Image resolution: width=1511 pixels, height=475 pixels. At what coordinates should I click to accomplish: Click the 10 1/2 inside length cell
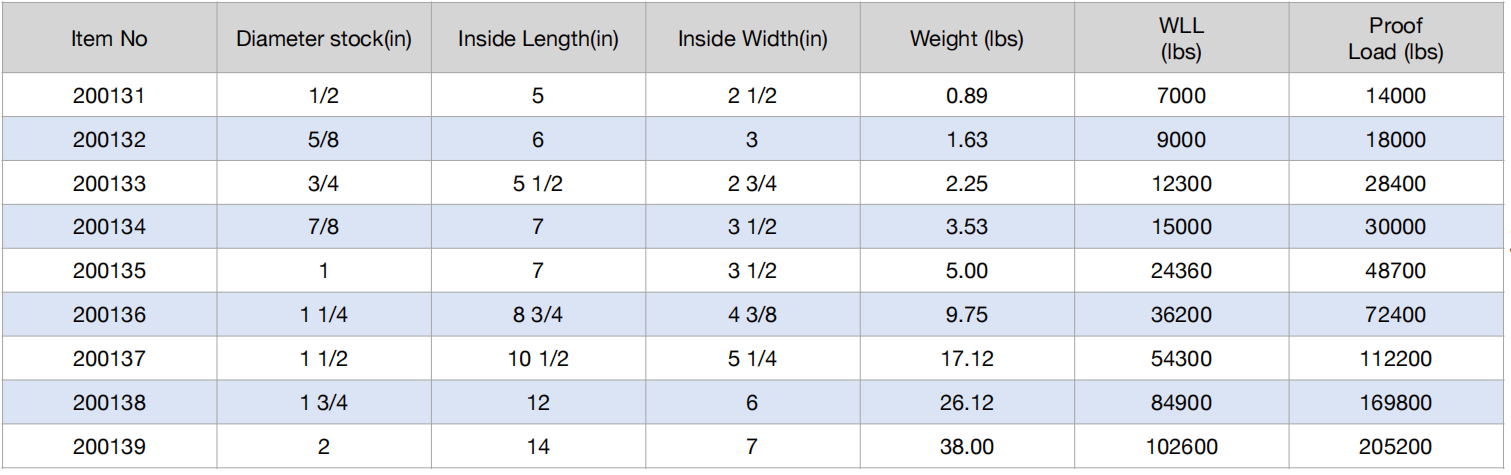(538, 358)
